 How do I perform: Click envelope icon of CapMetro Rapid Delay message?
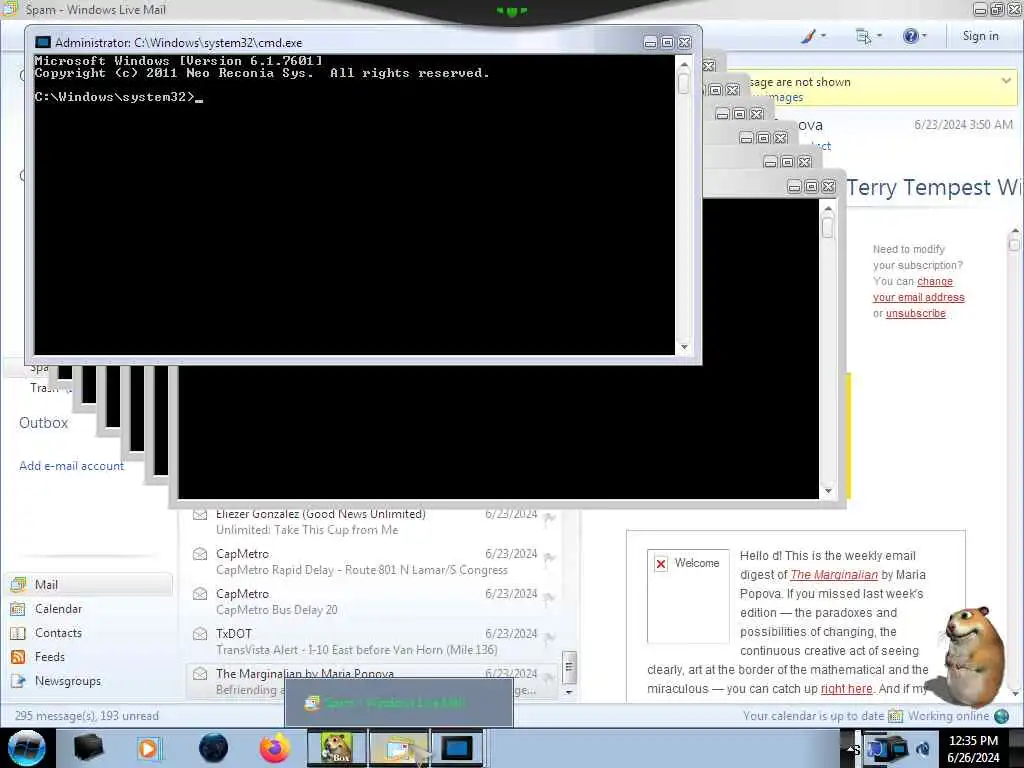[200, 554]
